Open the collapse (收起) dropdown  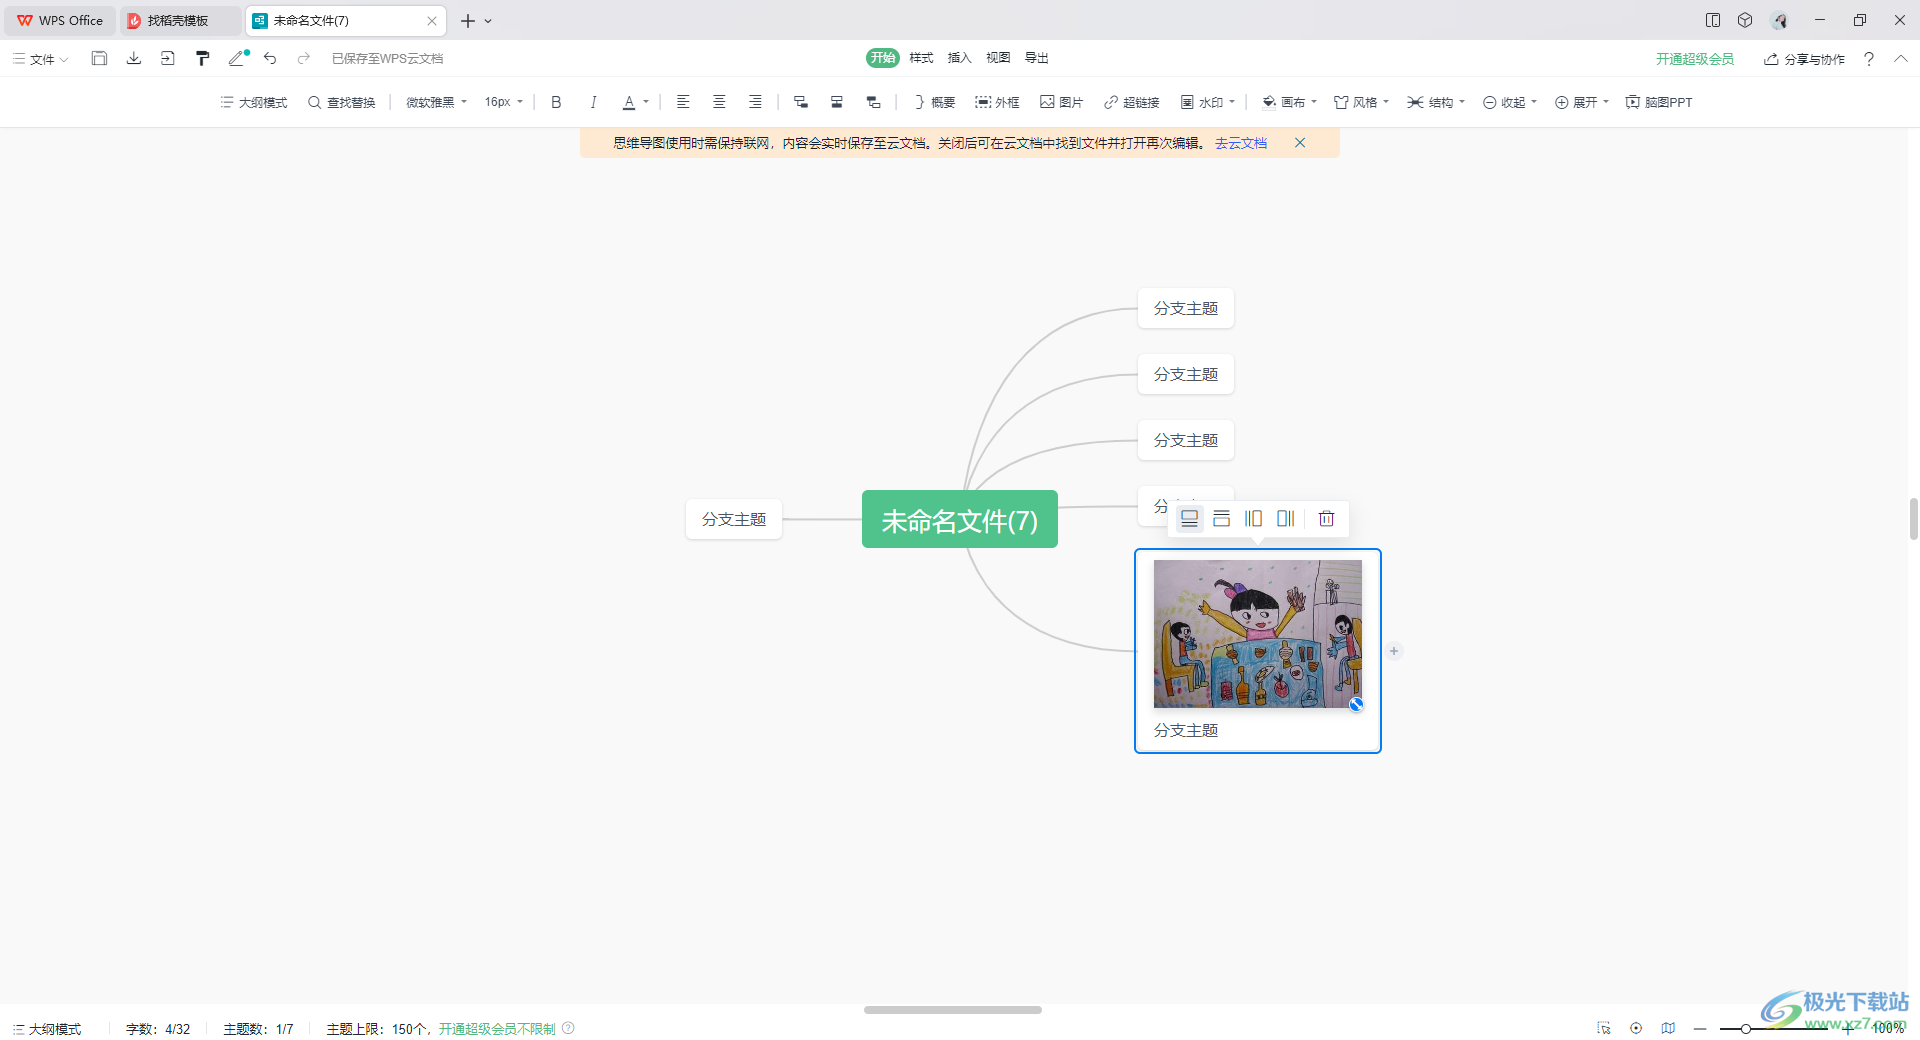(1510, 102)
